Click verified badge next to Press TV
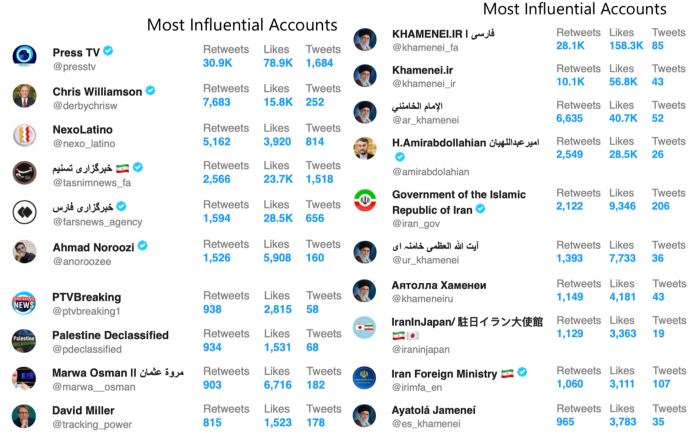 [x=108, y=51]
